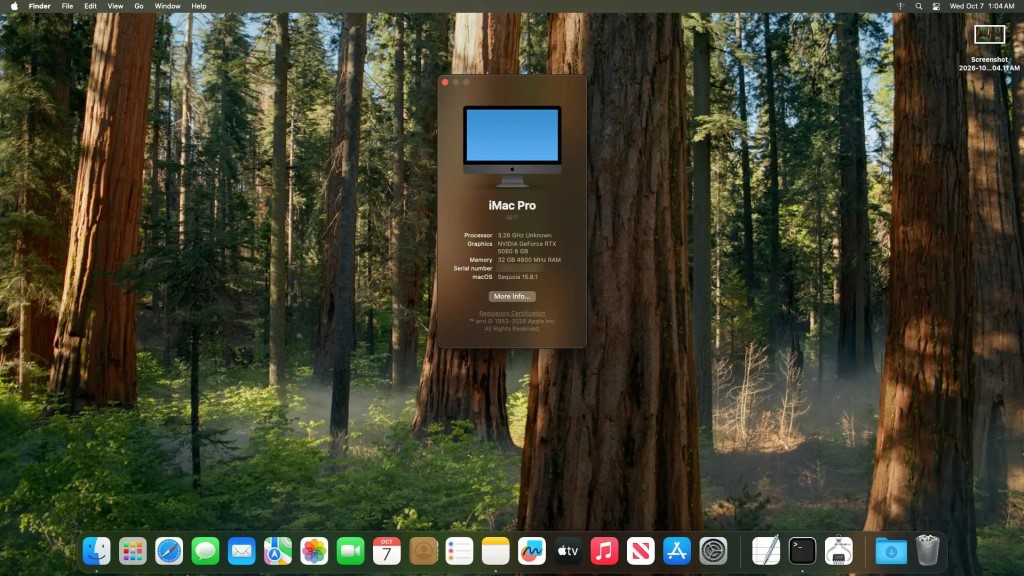
Task: Click the Wi-Fi status icon in menu bar
Action: click(900, 6)
